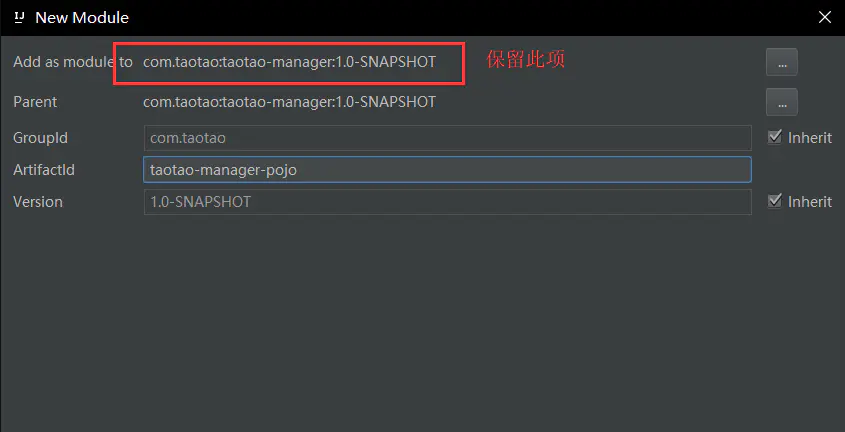Focus the ArtifactId field with taotao-manager-pojo
This screenshot has height=432, width=845.
[447, 170]
